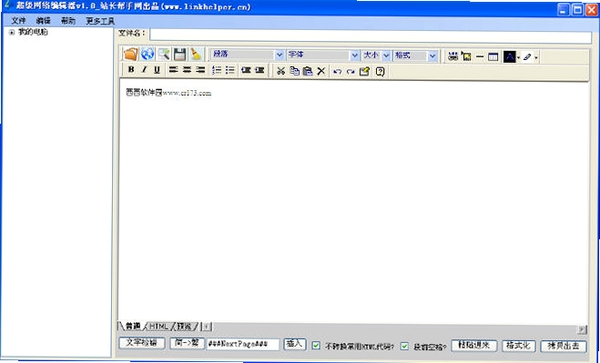The width and height of the screenshot is (600, 363).
Task: Switch to the HTML tab
Action: coord(158,326)
